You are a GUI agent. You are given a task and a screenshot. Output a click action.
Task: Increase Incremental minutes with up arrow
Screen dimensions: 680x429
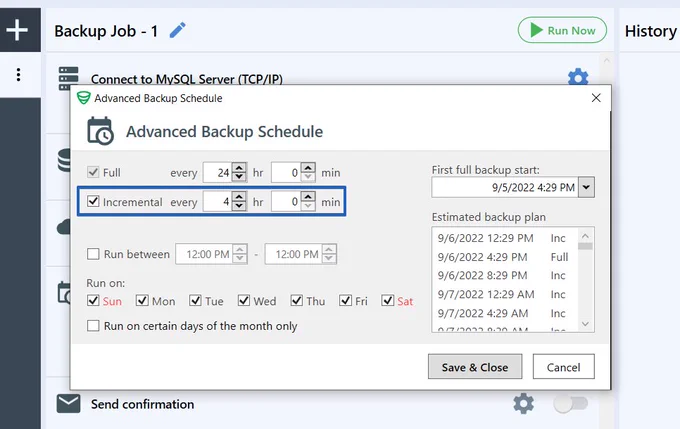[x=308, y=196]
